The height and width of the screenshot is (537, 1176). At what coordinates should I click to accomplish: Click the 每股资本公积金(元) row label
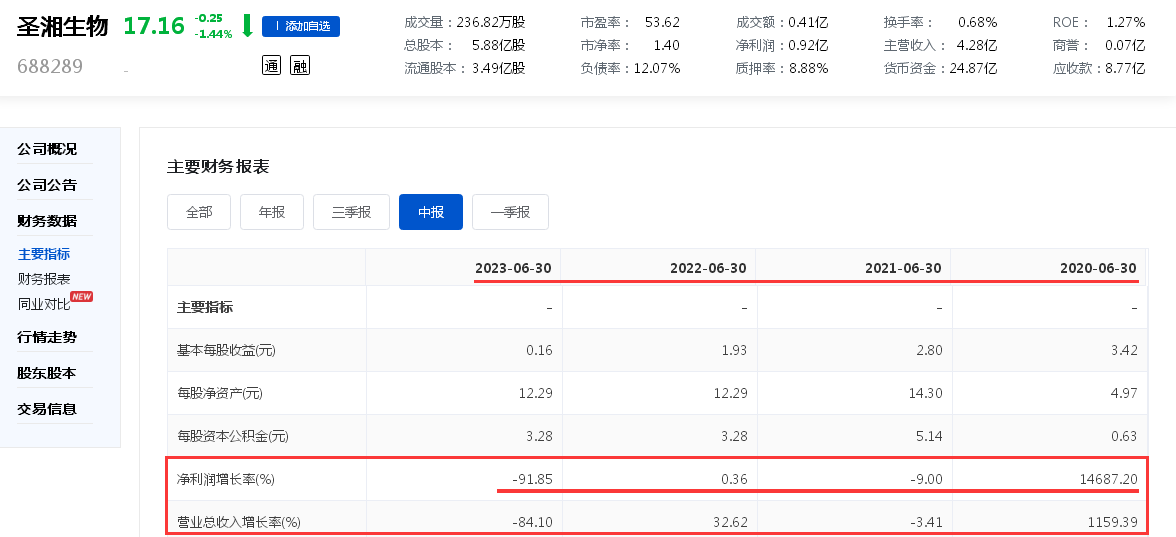click(x=232, y=436)
